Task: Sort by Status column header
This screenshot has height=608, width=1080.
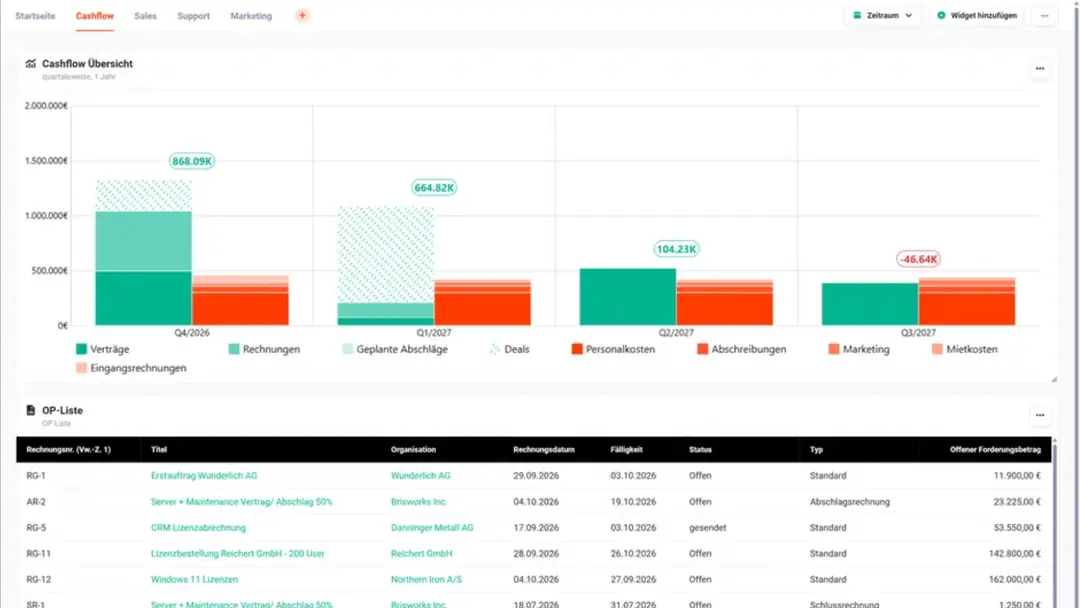Action: [x=700, y=450]
